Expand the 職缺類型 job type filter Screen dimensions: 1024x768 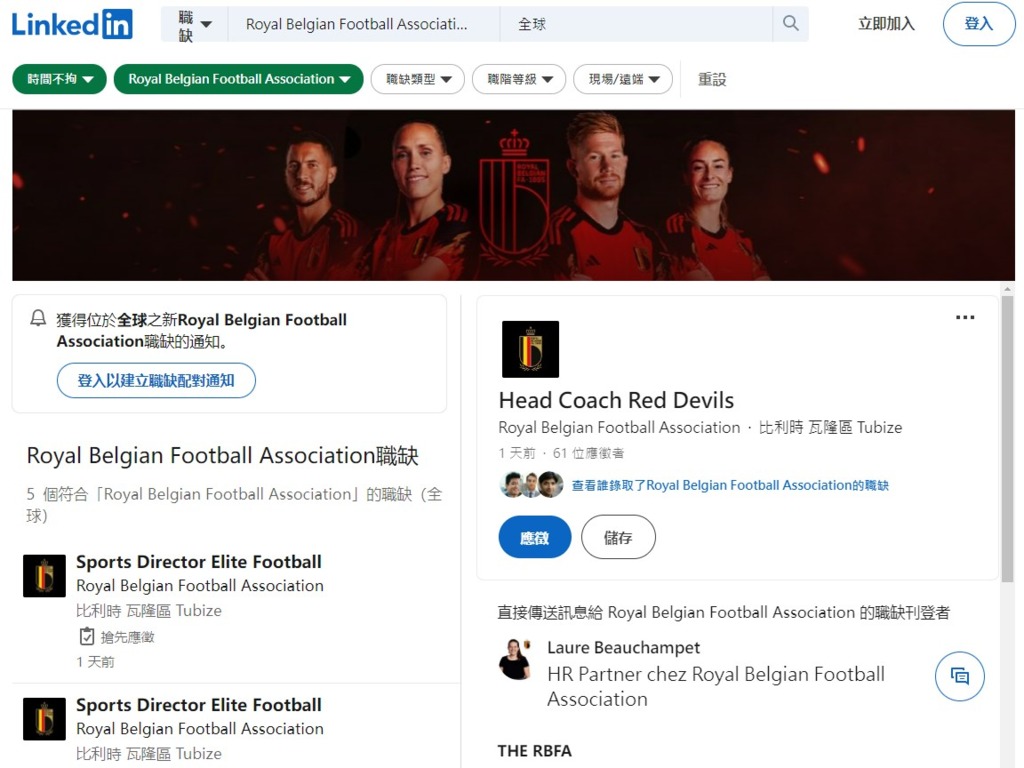pyautogui.click(x=418, y=79)
